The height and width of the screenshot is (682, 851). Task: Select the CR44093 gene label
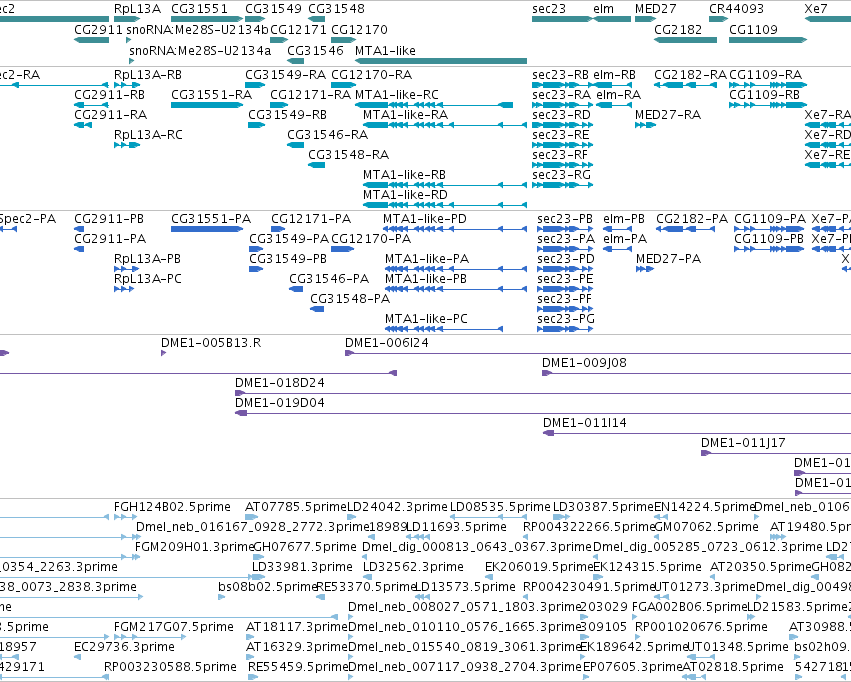[736, 9]
